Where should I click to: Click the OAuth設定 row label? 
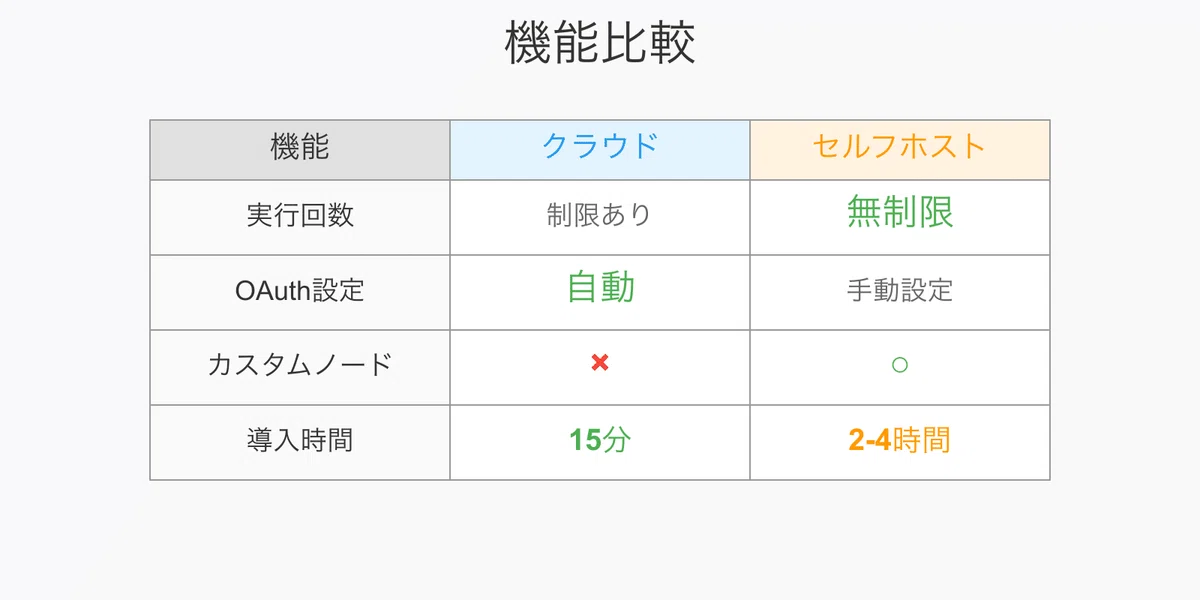click(300, 290)
